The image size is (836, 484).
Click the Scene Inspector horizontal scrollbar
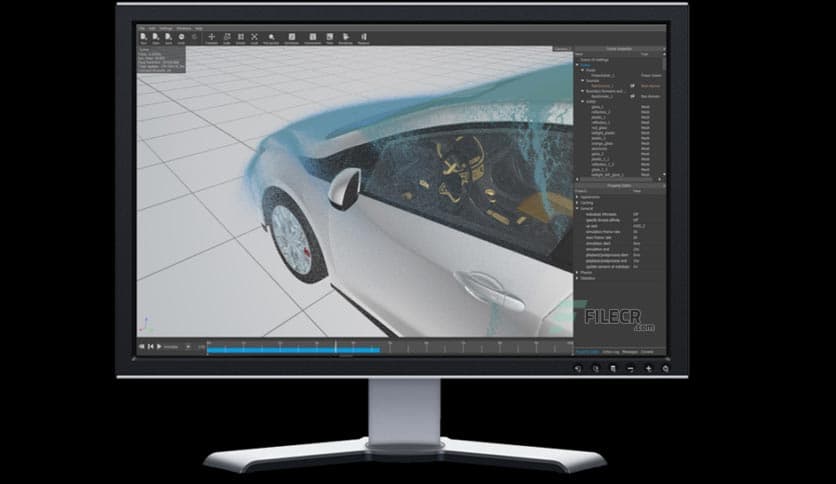(617, 180)
